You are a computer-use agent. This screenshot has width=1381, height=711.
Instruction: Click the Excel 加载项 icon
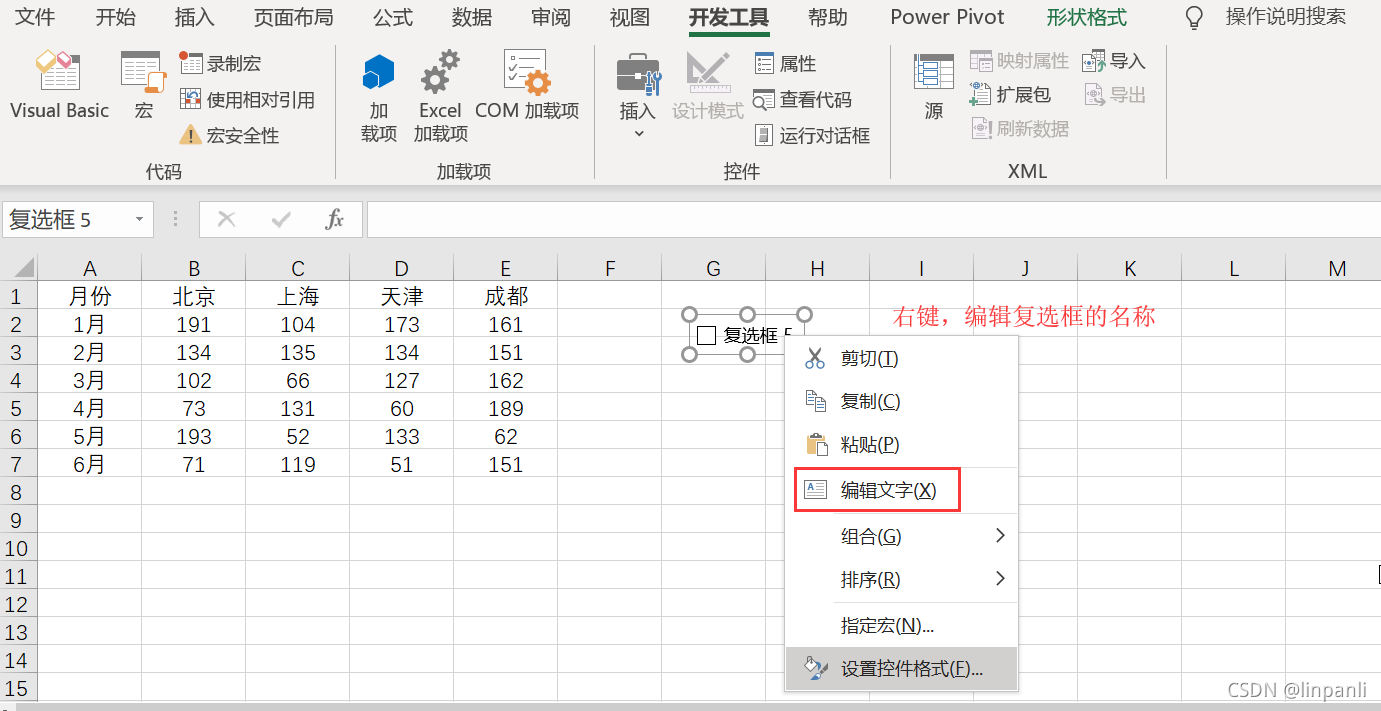click(x=440, y=88)
